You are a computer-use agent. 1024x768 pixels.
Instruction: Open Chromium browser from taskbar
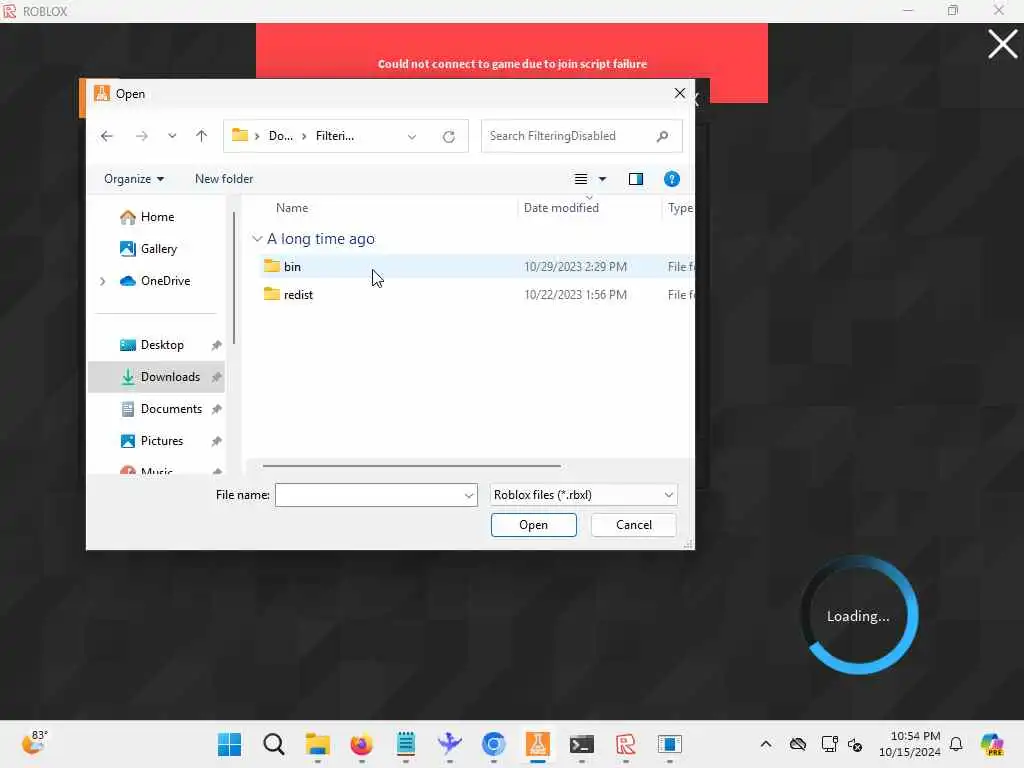(494, 744)
